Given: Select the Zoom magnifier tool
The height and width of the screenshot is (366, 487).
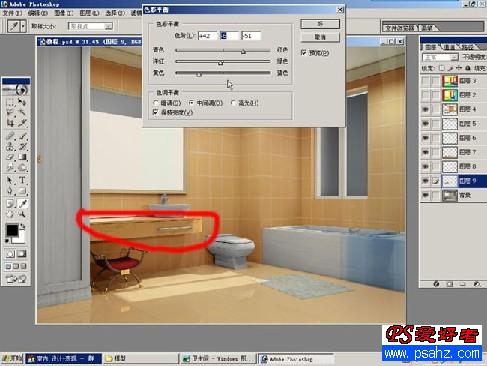Looking at the screenshot, I should point(22,214).
